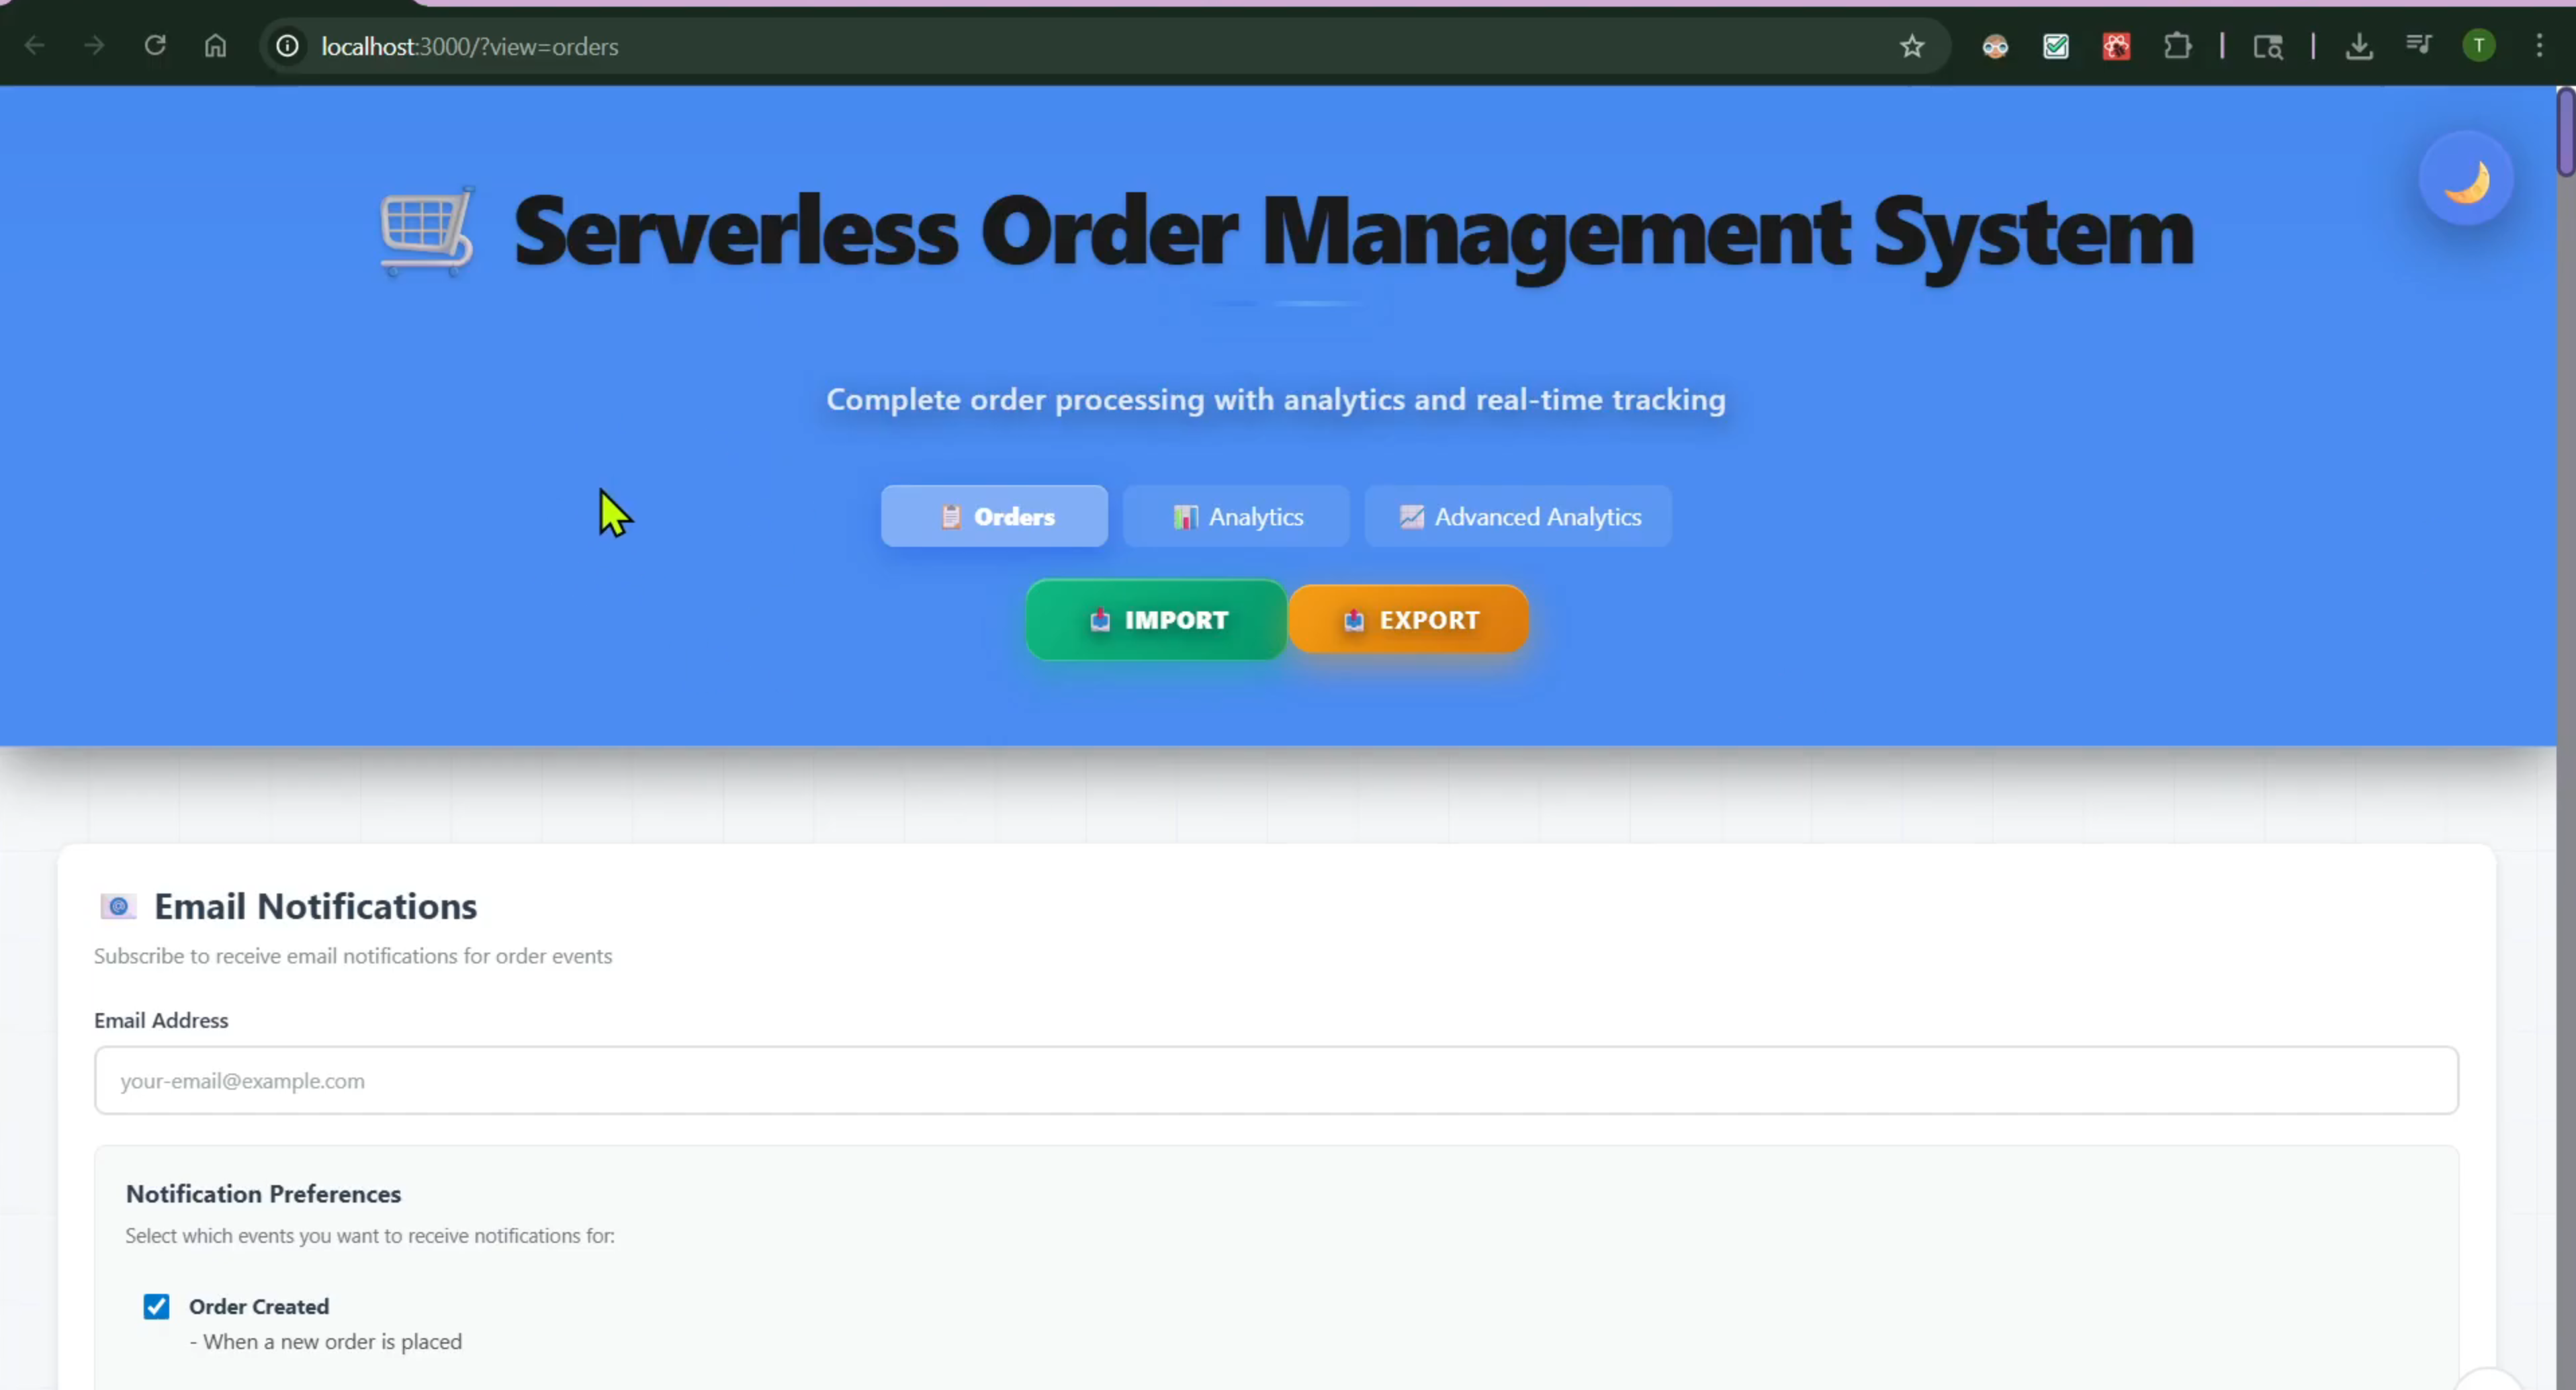
Task: Open media playback controls
Action: point(2419,45)
